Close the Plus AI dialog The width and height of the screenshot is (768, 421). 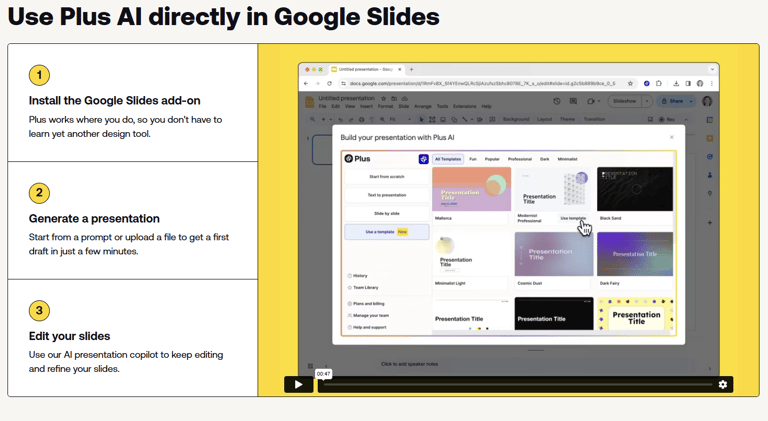[x=672, y=137]
